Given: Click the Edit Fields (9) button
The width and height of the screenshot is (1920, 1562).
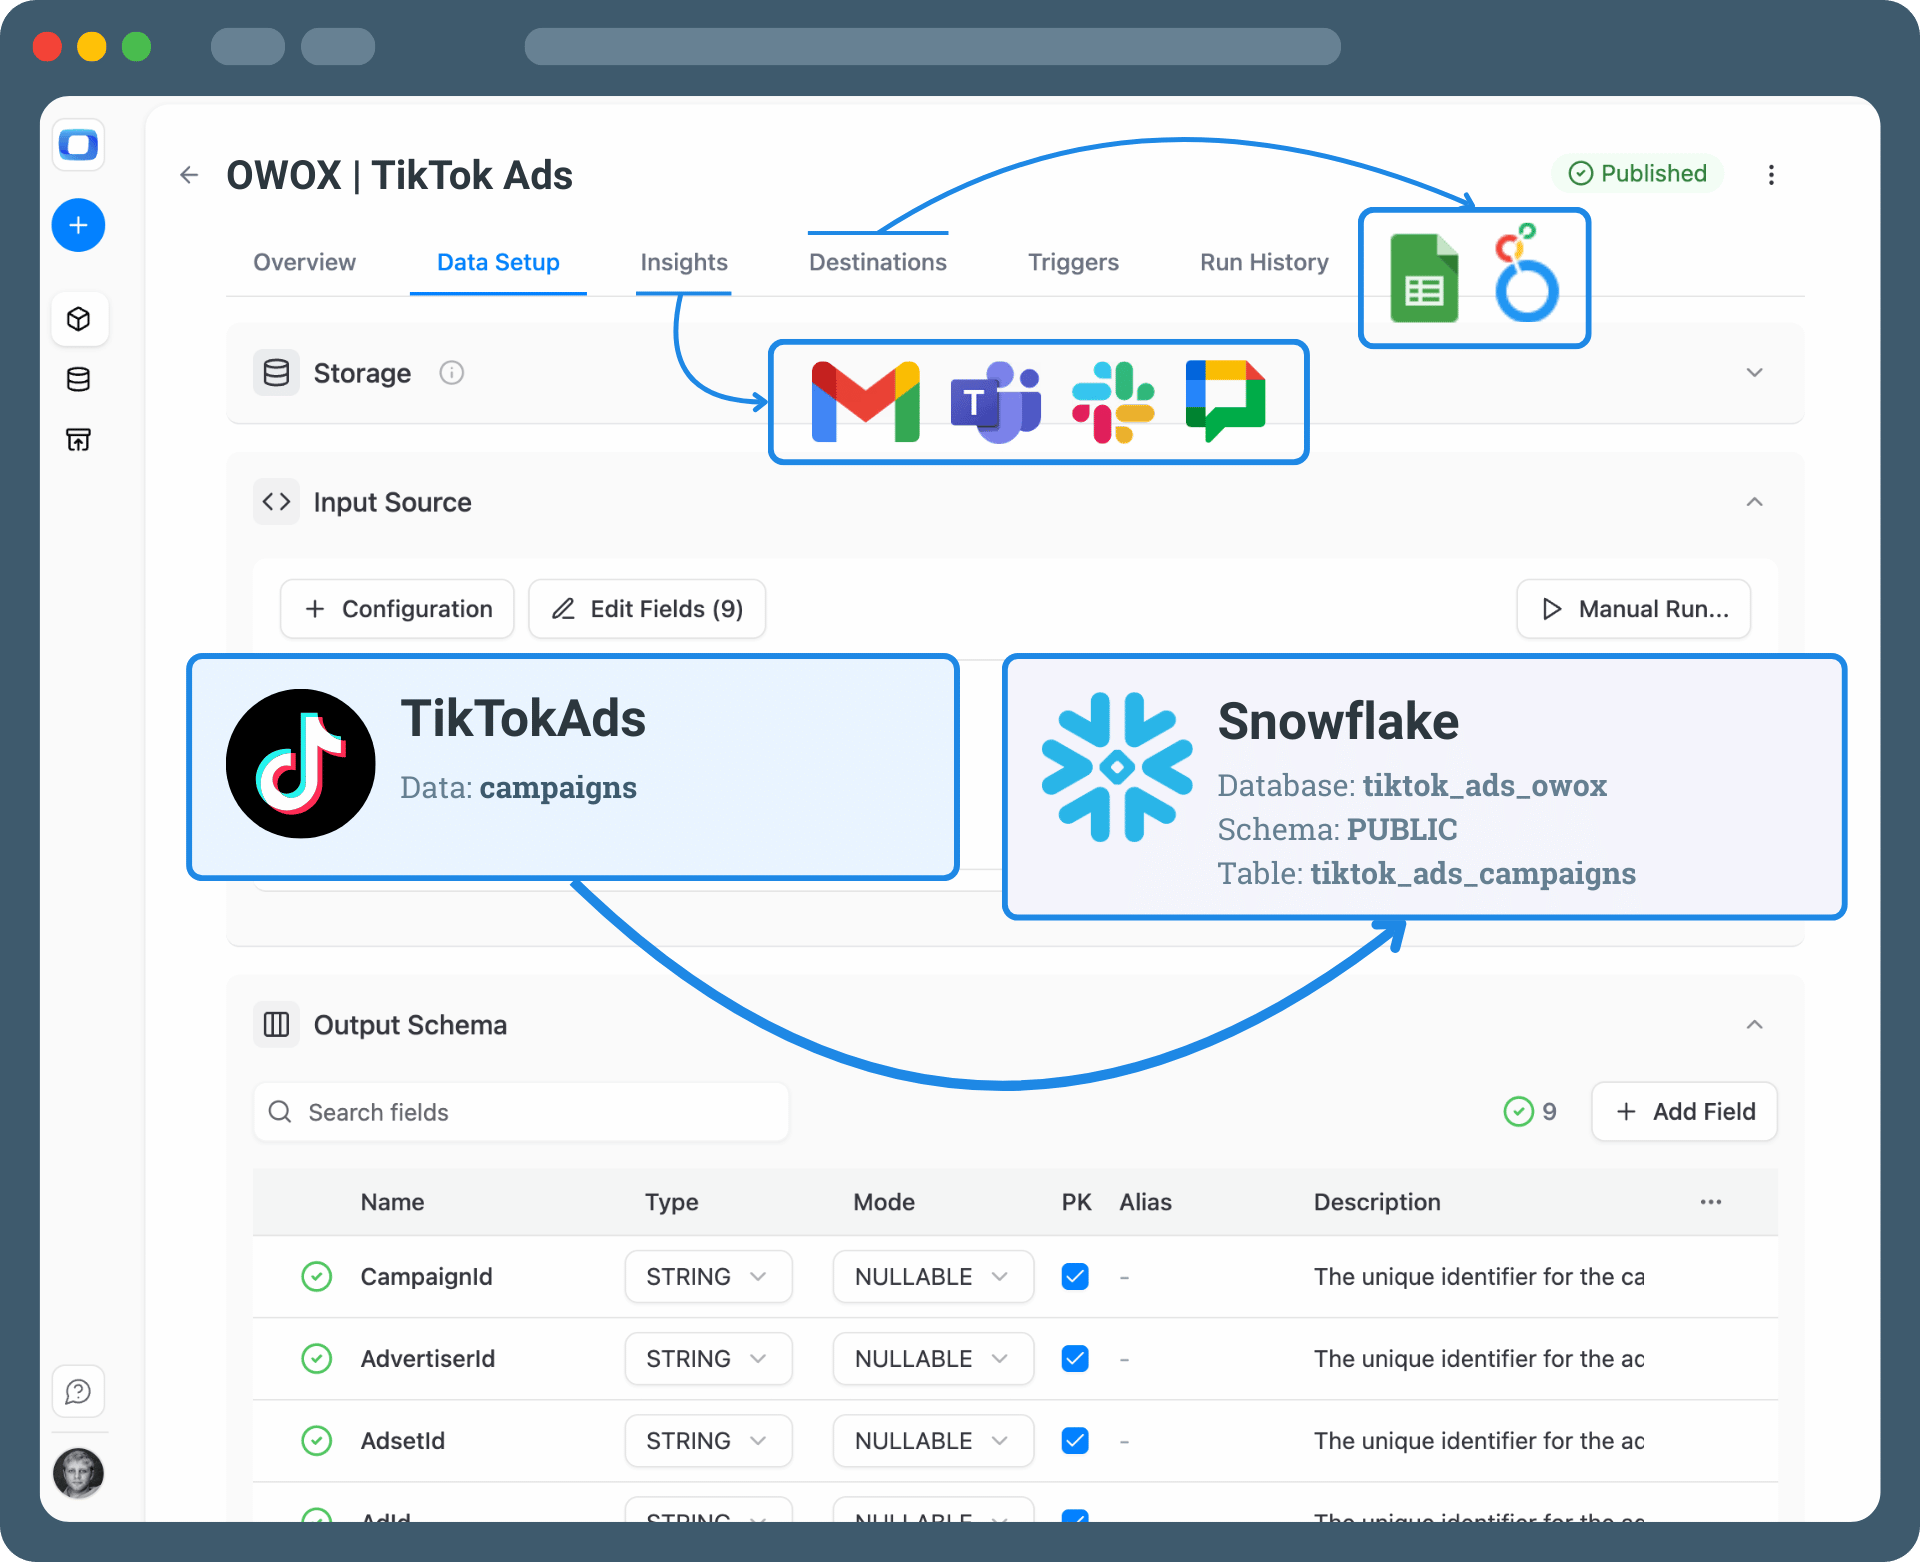Looking at the screenshot, I should click(647, 609).
